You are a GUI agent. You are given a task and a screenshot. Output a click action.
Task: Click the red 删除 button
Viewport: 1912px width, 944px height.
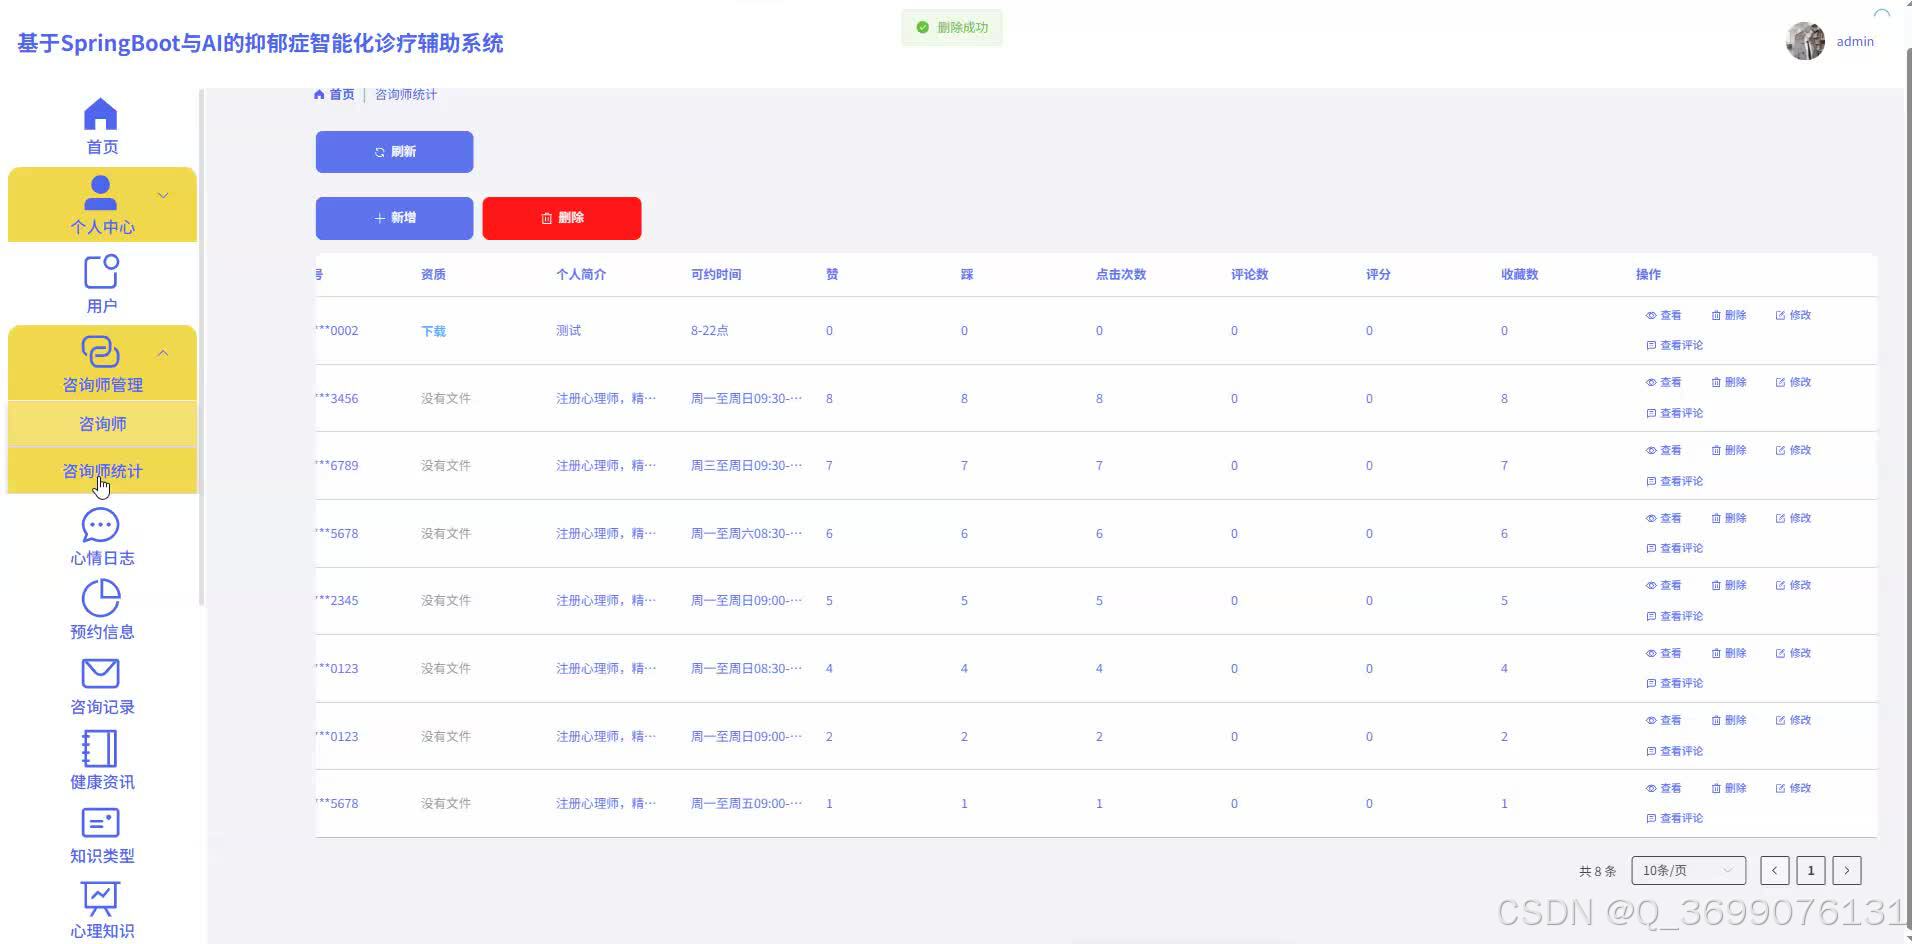click(562, 218)
